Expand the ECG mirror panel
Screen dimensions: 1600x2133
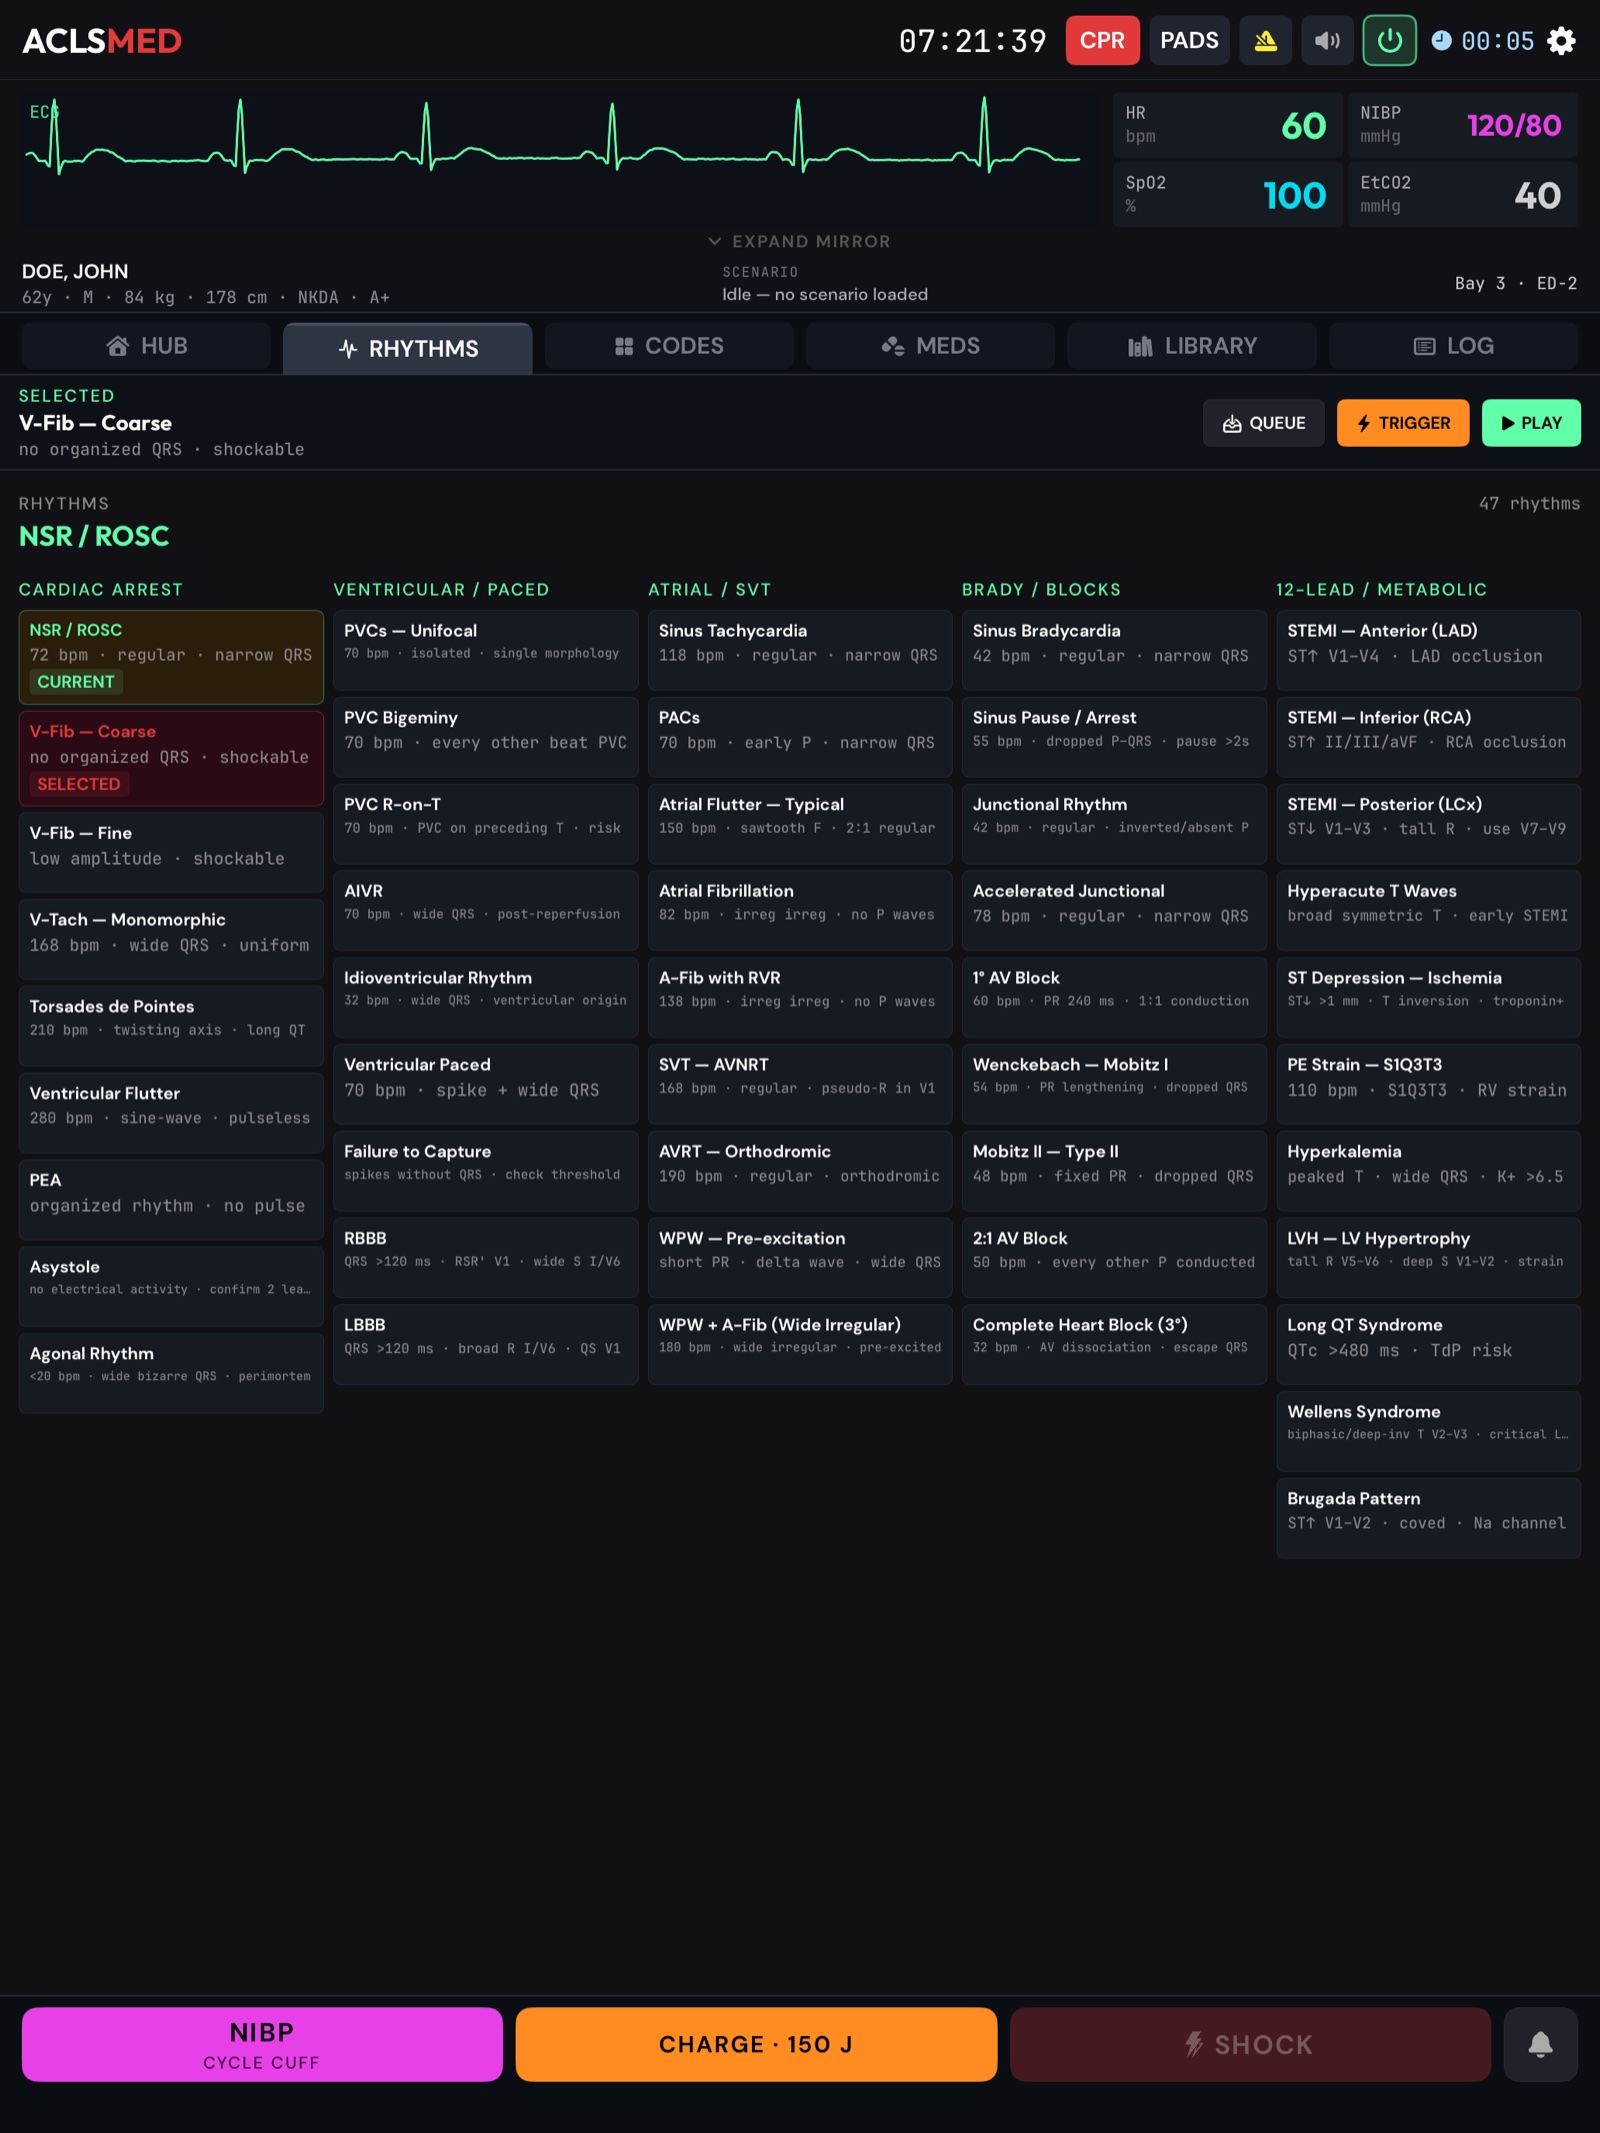coord(799,241)
